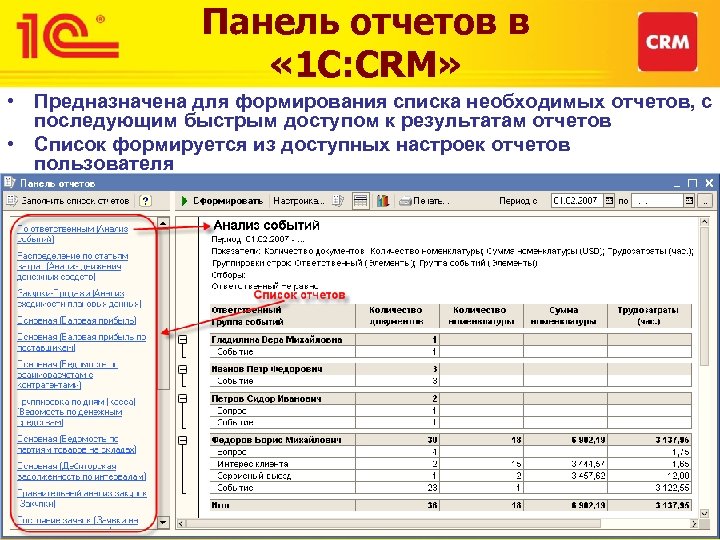
Task: Click the colored chart icon in toolbar
Action: click(x=382, y=201)
